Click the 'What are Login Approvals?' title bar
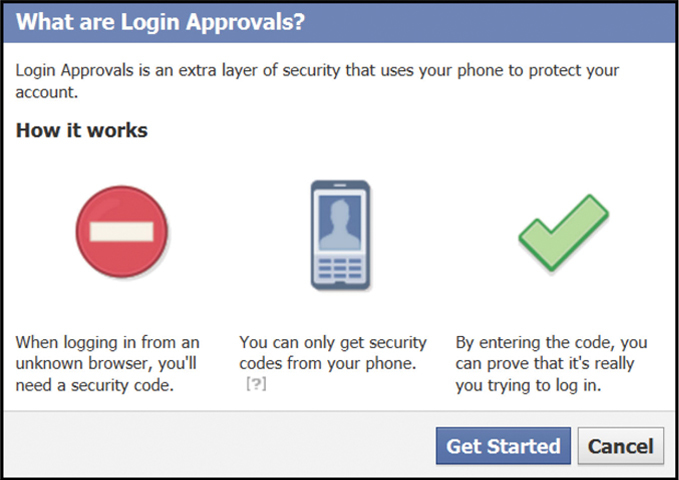 pyautogui.click(x=340, y=22)
